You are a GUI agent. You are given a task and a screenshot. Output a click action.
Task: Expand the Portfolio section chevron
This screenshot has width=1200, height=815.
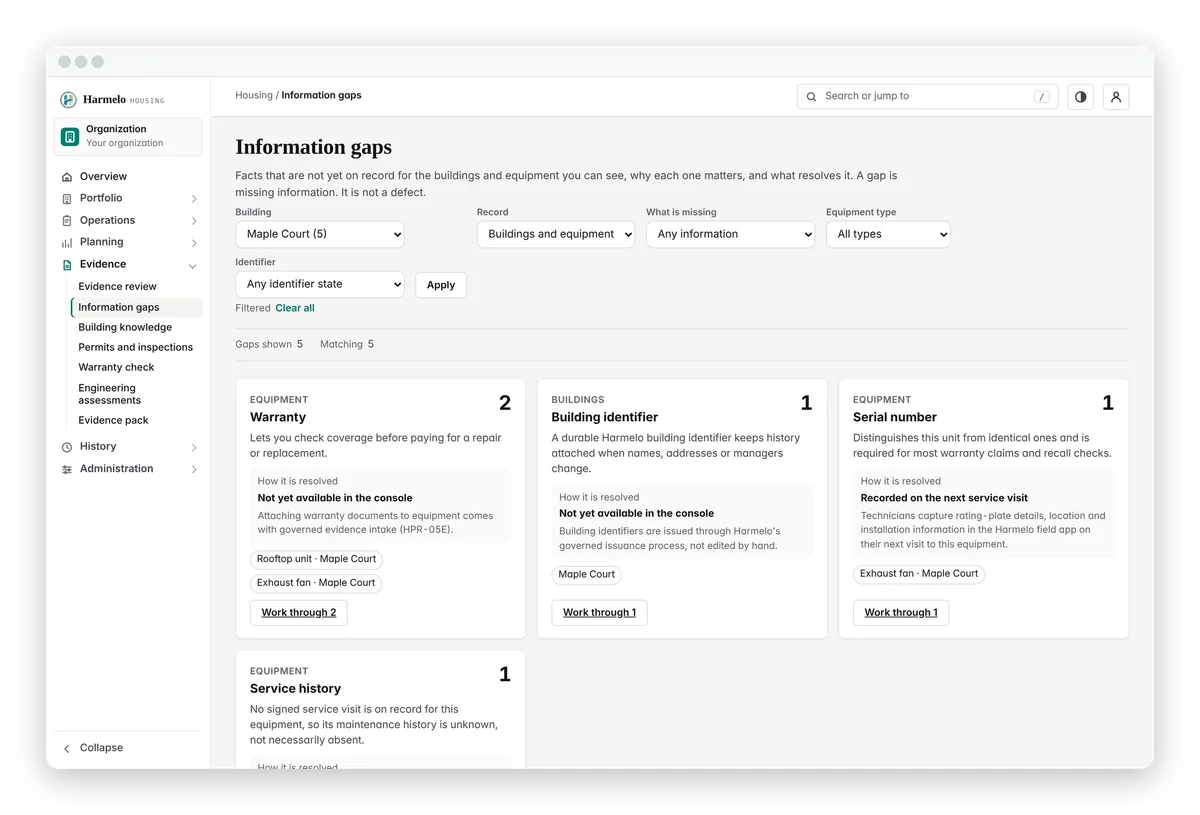(x=194, y=199)
